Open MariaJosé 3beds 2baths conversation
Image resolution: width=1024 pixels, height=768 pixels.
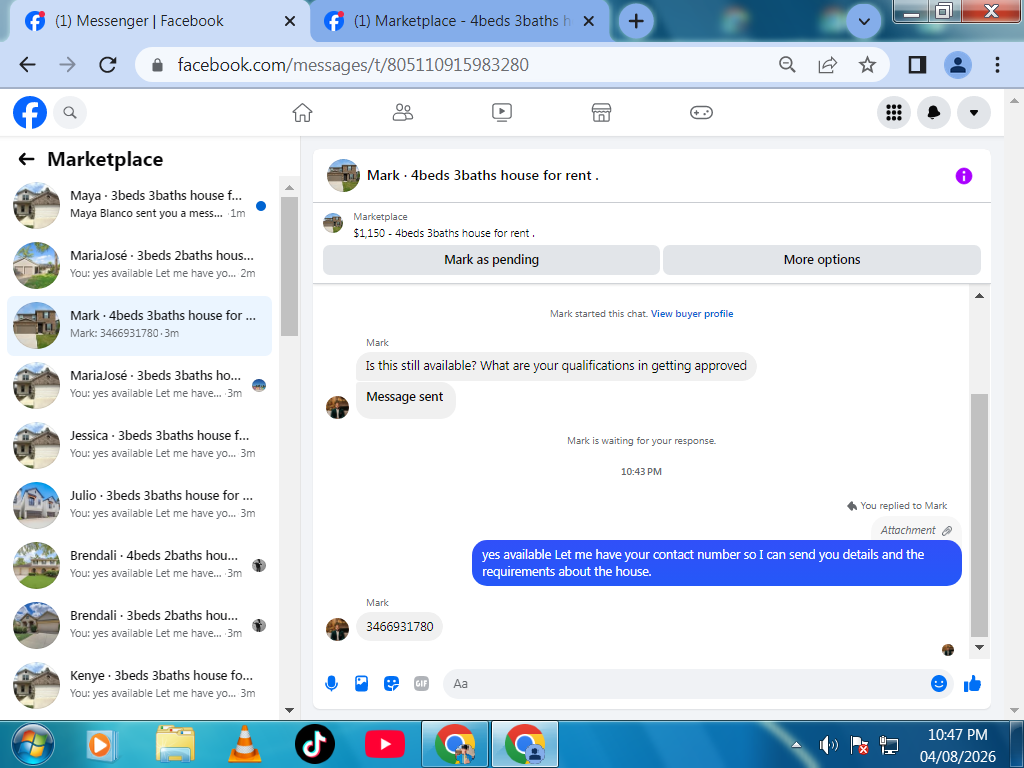coord(139,265)
